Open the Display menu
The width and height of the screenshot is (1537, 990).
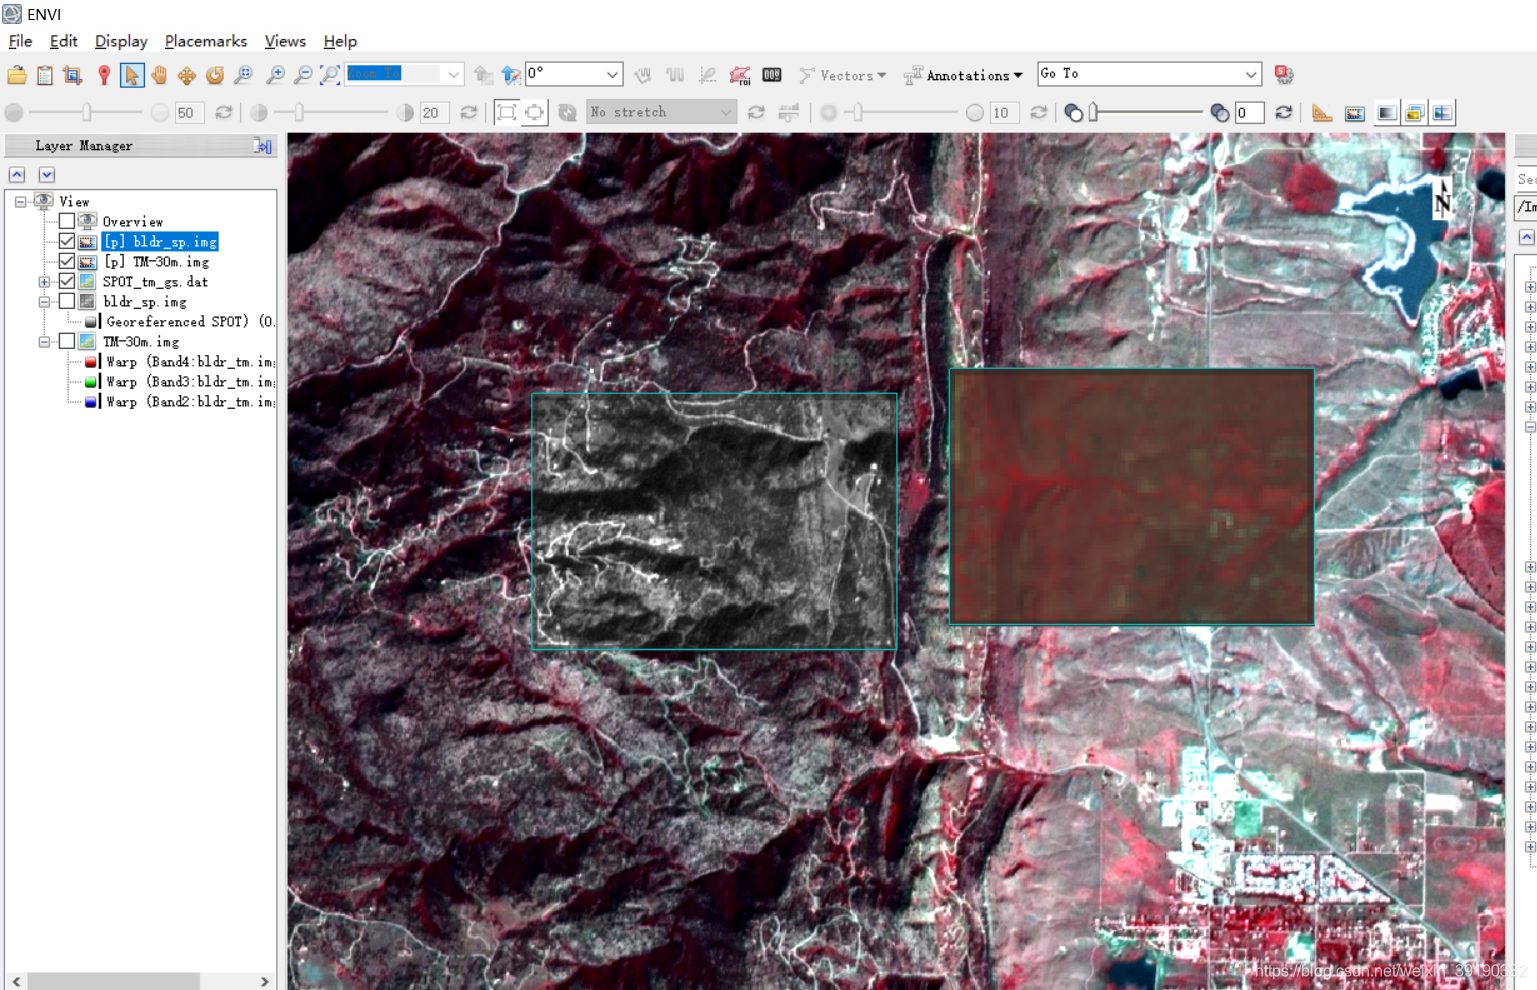[121, 41]
